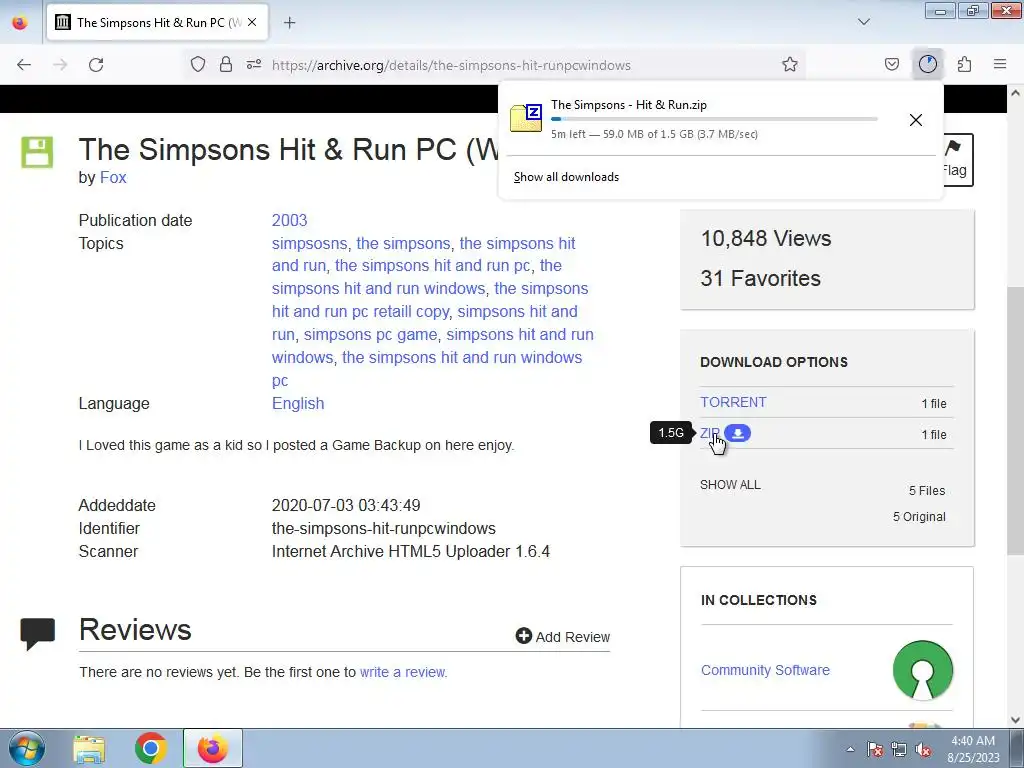Click the ZIP download link

point(709,433)
